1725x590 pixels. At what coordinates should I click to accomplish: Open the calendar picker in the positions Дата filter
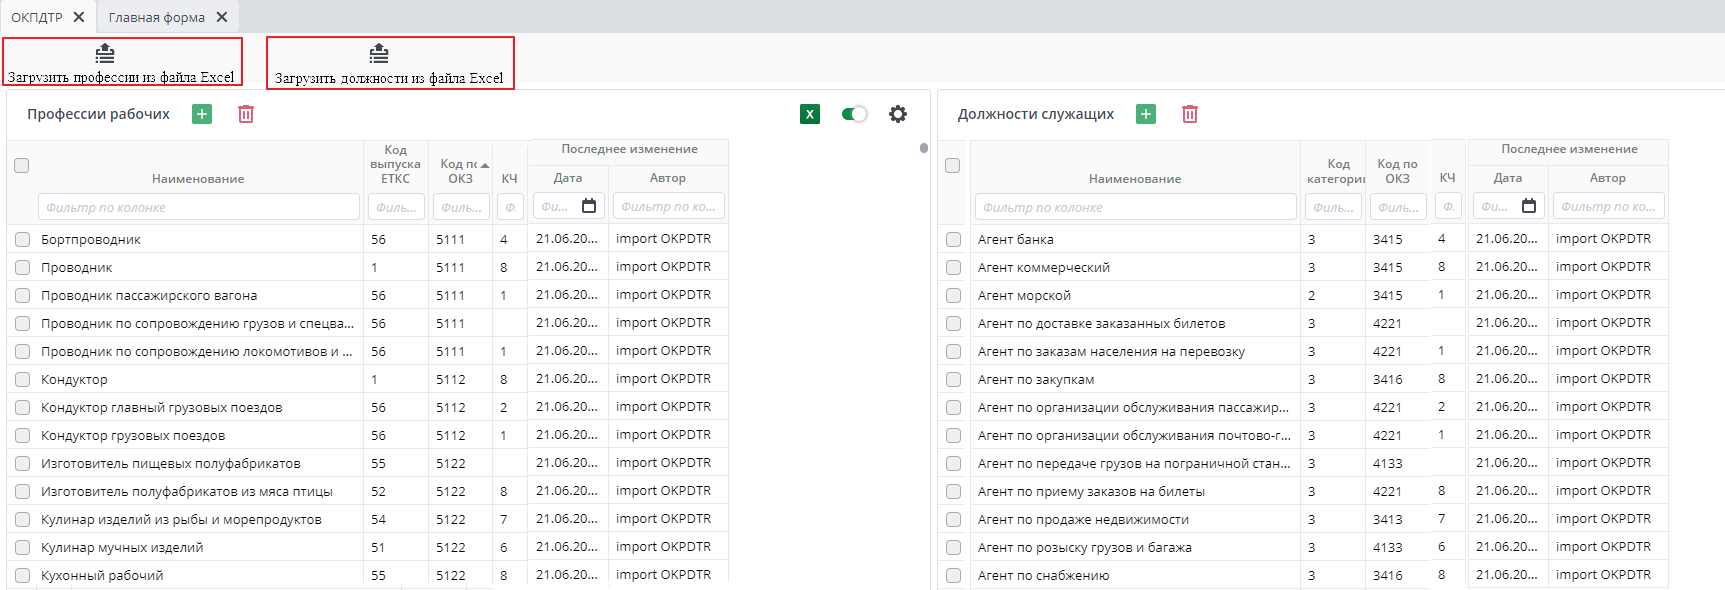1529,206
